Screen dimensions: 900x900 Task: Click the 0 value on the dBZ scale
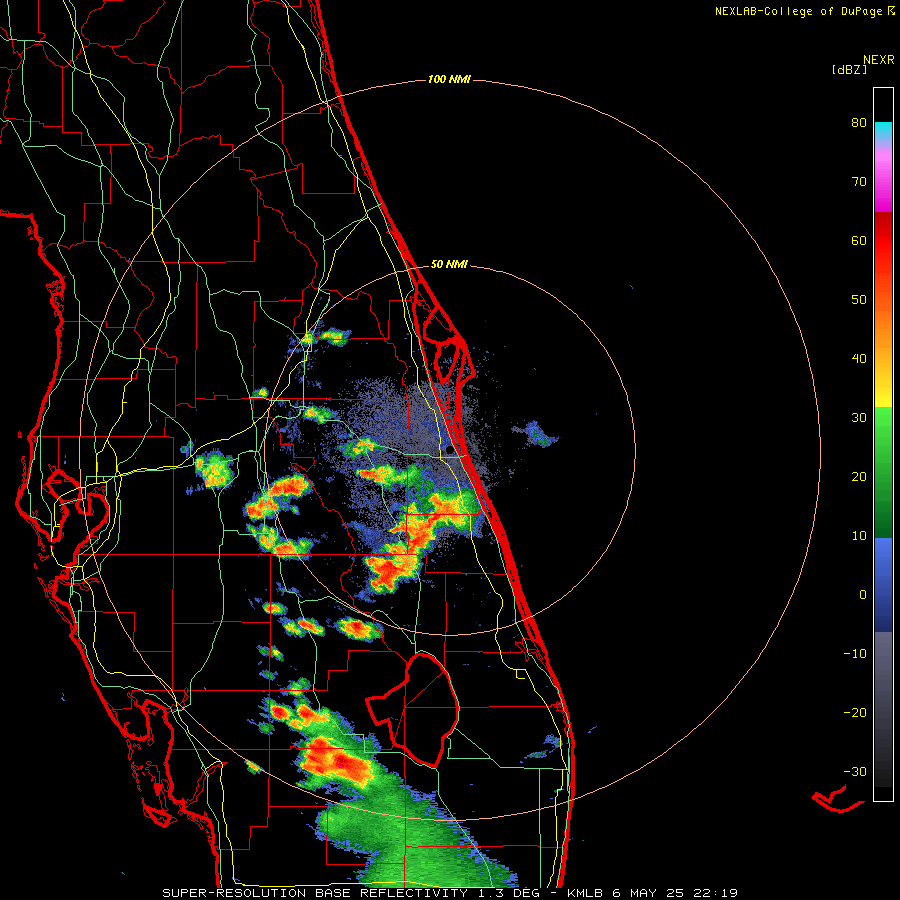click(x=863, y=595)
